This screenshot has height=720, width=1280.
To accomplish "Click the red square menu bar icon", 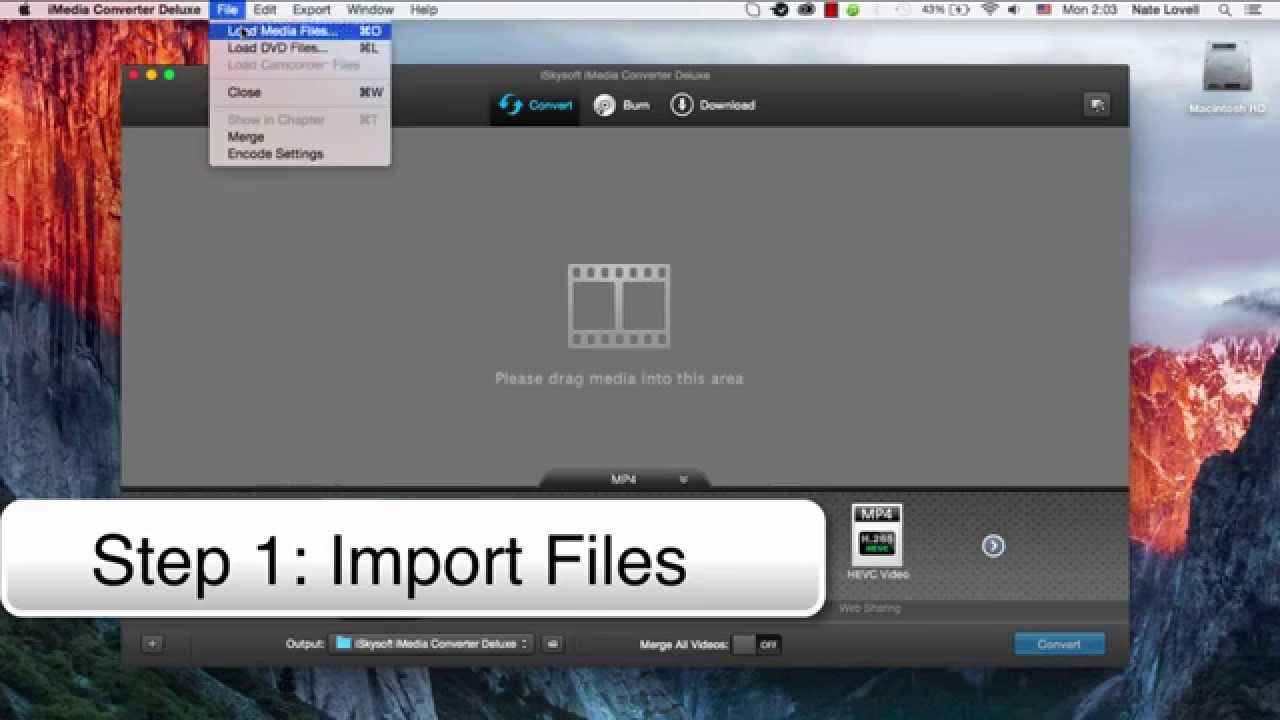I will [x=831, y=9].
